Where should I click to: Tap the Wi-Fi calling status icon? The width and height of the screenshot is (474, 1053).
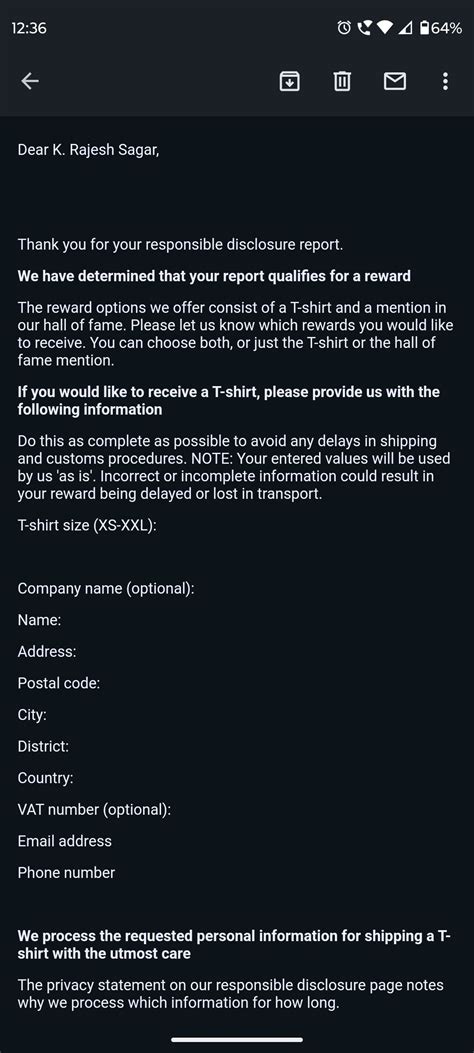coord(363,28)
